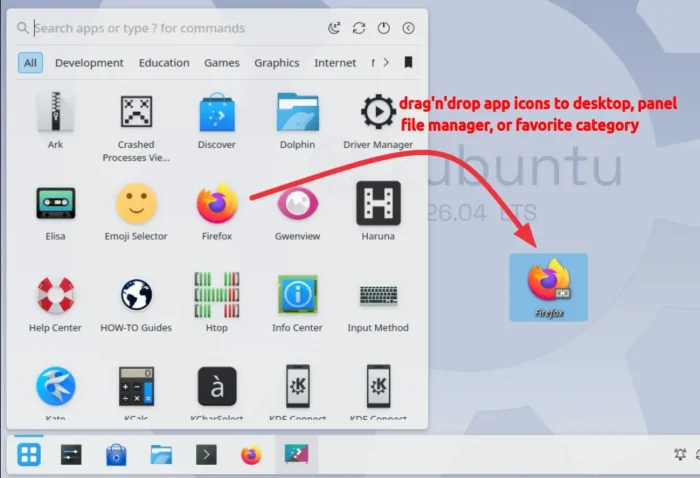
Task: Launch Konsole terminal from the panel
Action: (x=206, y=455)
